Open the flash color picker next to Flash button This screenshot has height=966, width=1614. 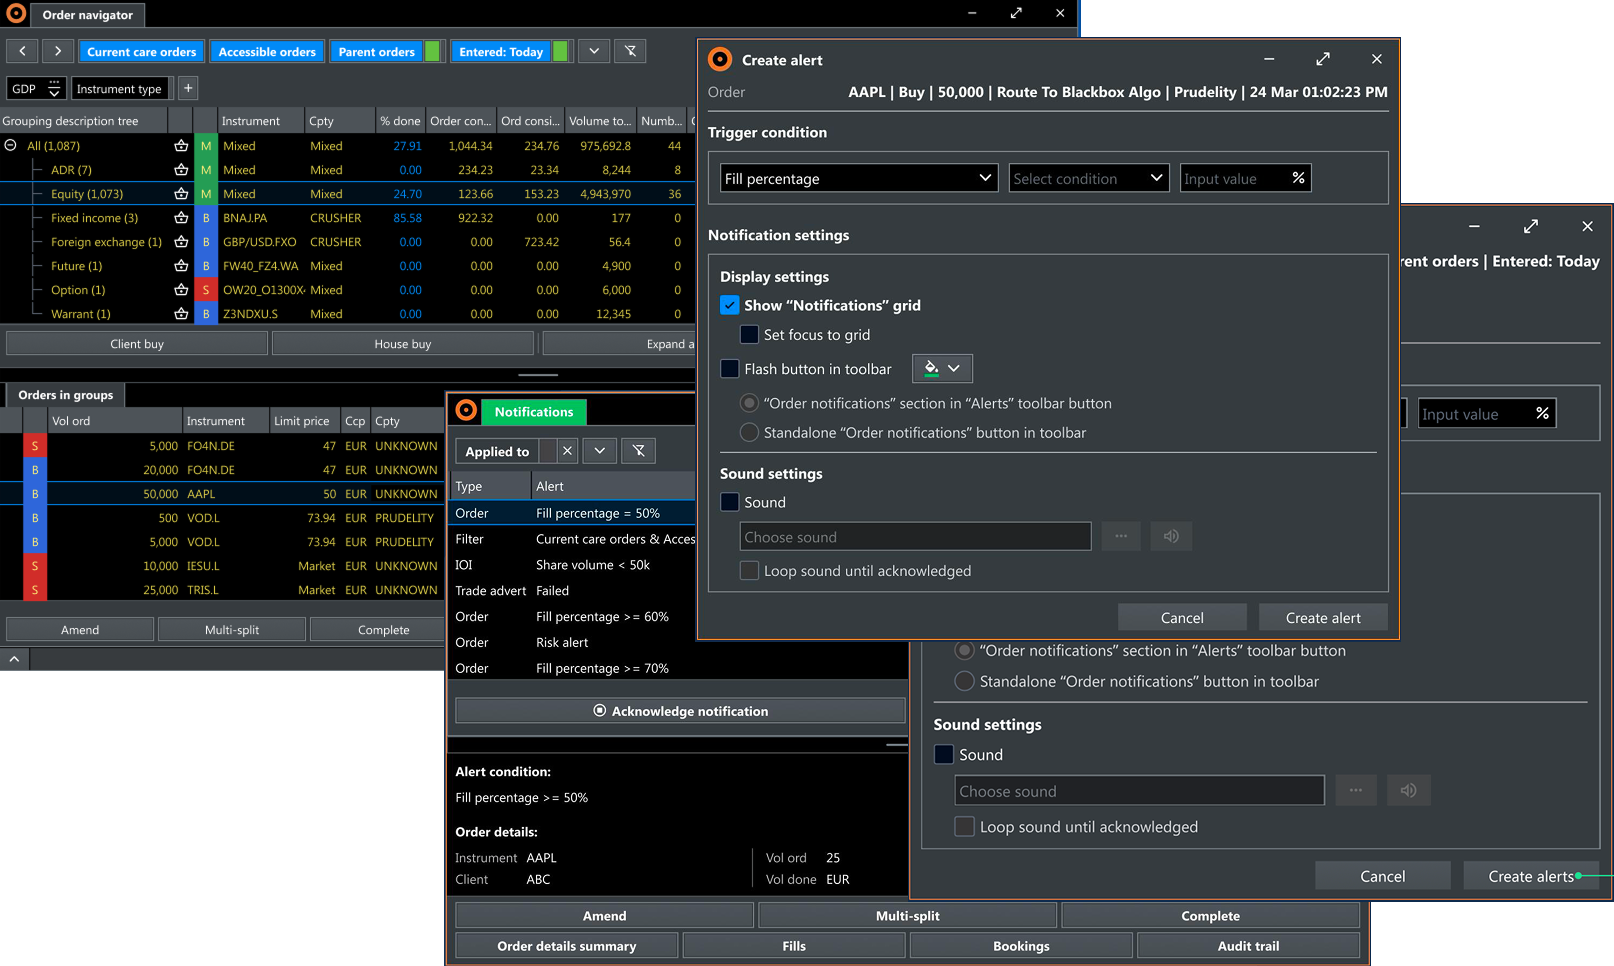(x=941, y=368)
